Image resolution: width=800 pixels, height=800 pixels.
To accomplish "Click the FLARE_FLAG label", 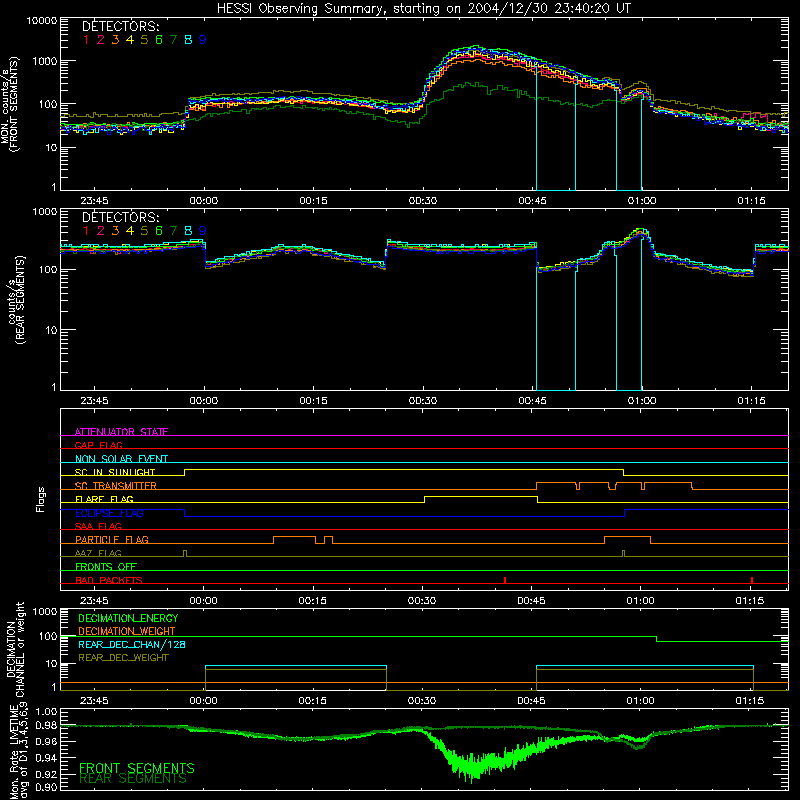I will click(x=104, y=499).
